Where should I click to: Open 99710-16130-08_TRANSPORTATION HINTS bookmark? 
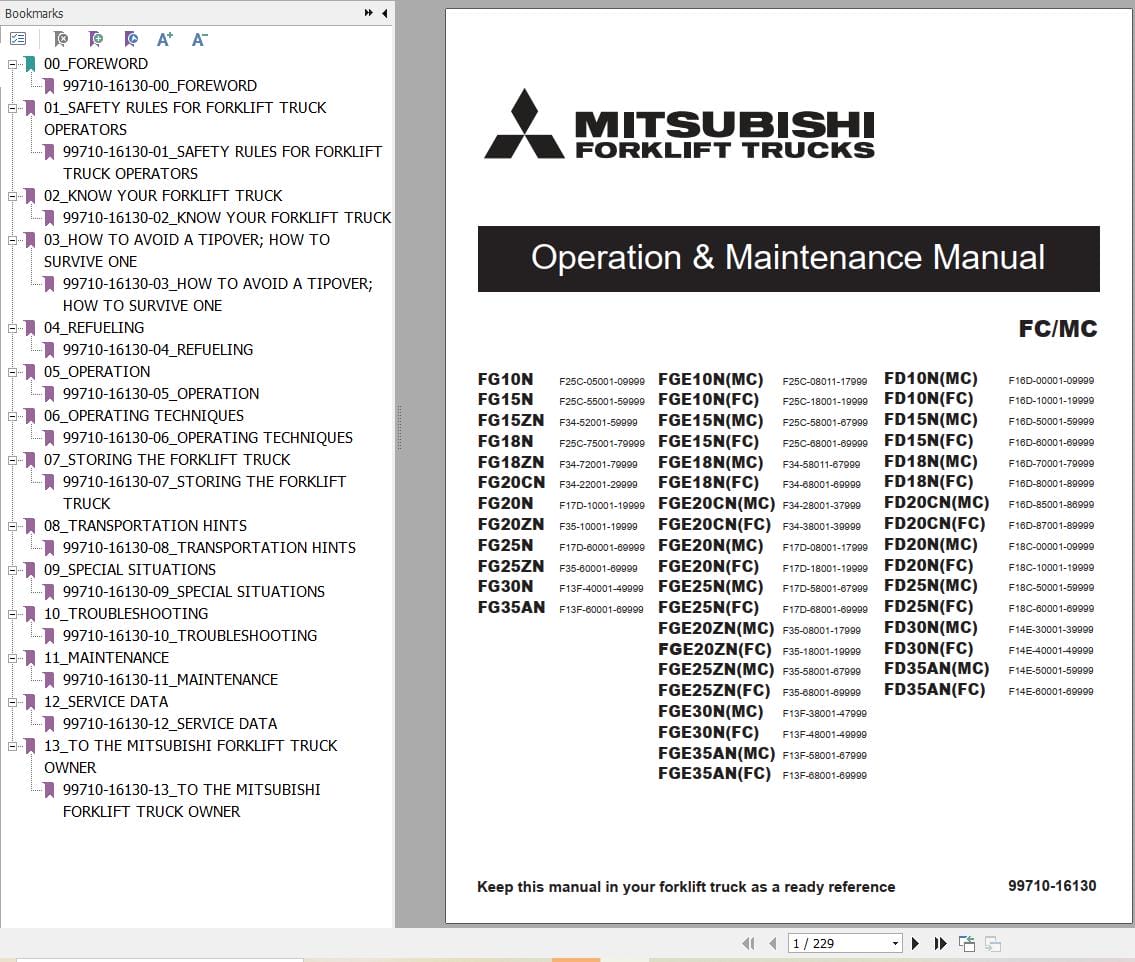[209, 548]
